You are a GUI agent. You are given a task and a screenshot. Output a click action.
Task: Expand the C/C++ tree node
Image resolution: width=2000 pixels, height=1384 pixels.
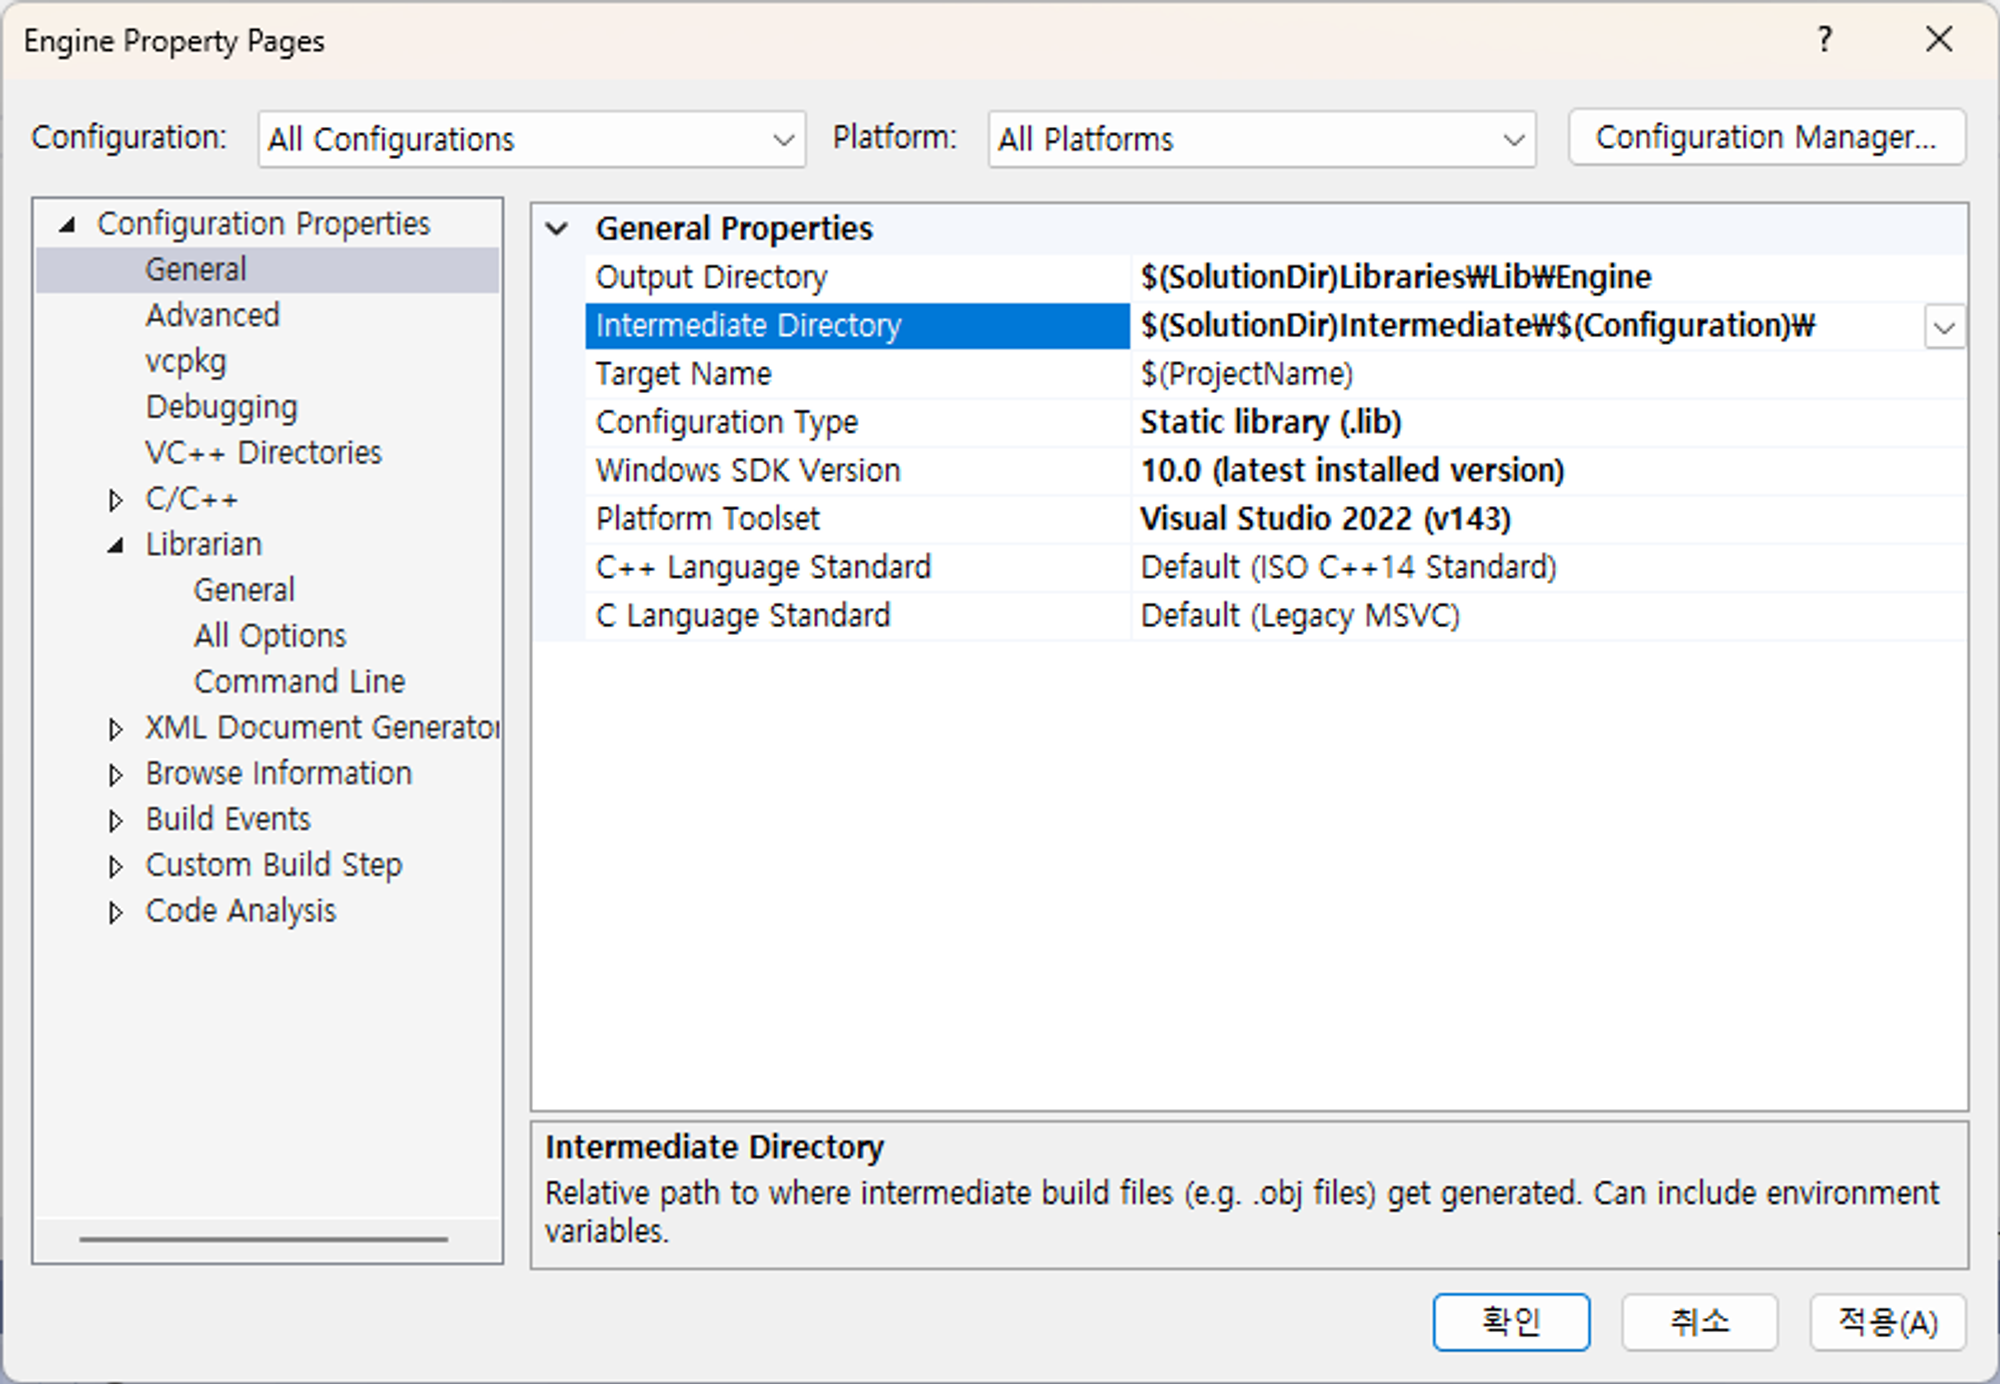pyautogui.click(x=115, y=500)
